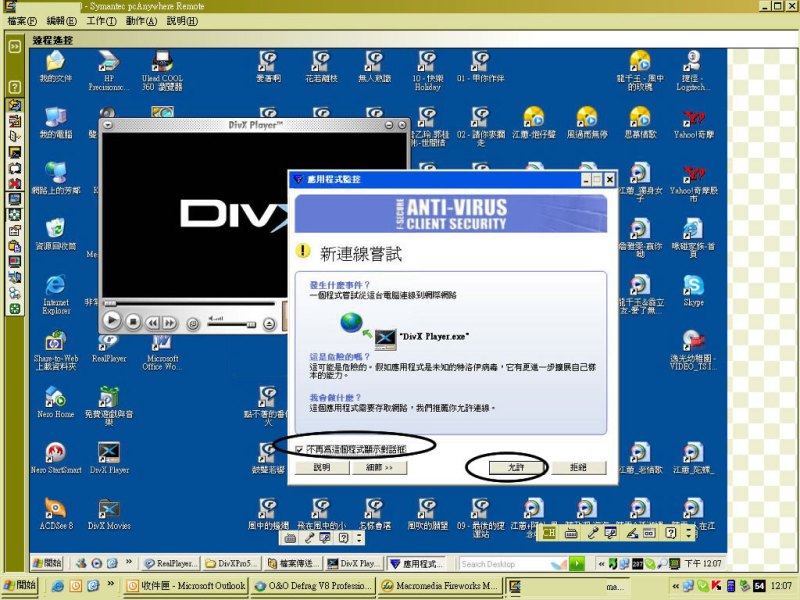This screenshot has width=800, height=600.
Task: Select the Skype desktop icon
Action: pyautogui.click(x=693, y=291)
